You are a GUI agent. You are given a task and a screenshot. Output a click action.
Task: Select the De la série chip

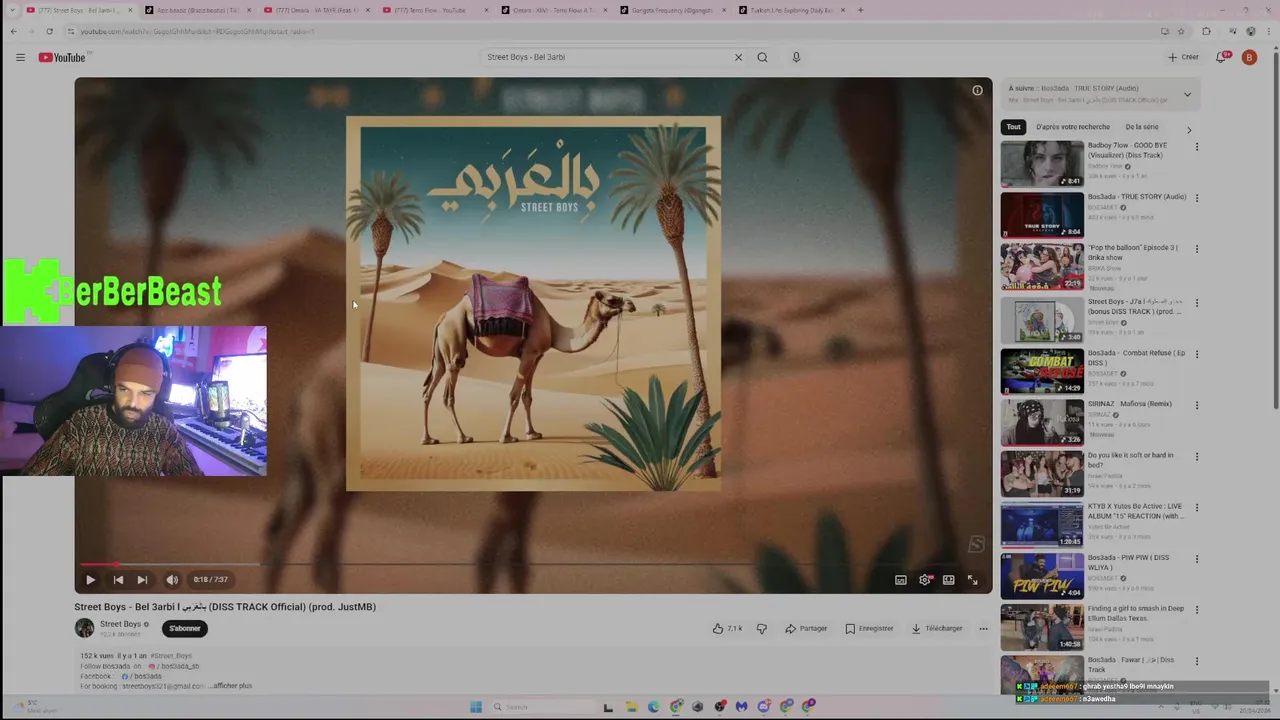[1142, 127]
